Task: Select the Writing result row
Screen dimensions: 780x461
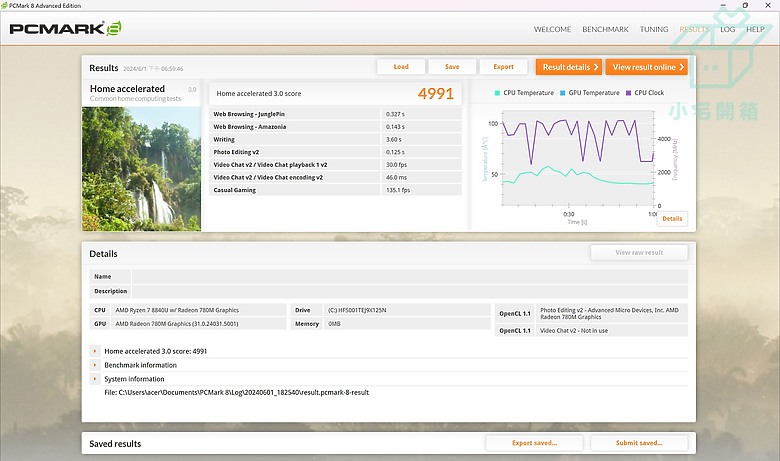Action: coord(335,139)
